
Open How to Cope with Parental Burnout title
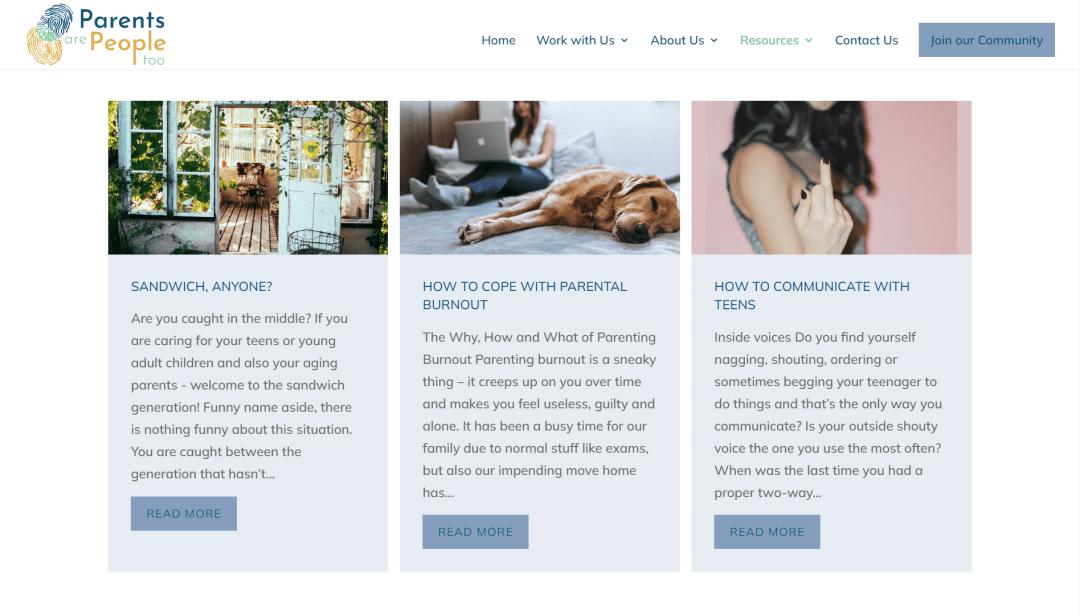[525, 295]
